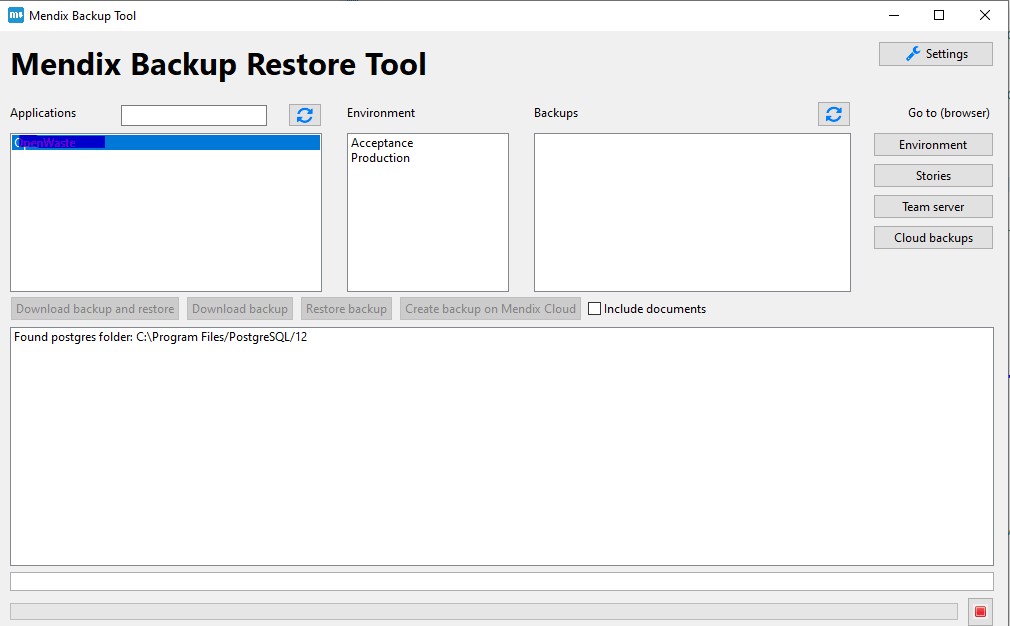Click the Mendix app icon in title bar
Viewport: 1010px width, 626px height.
pos(15,15)
